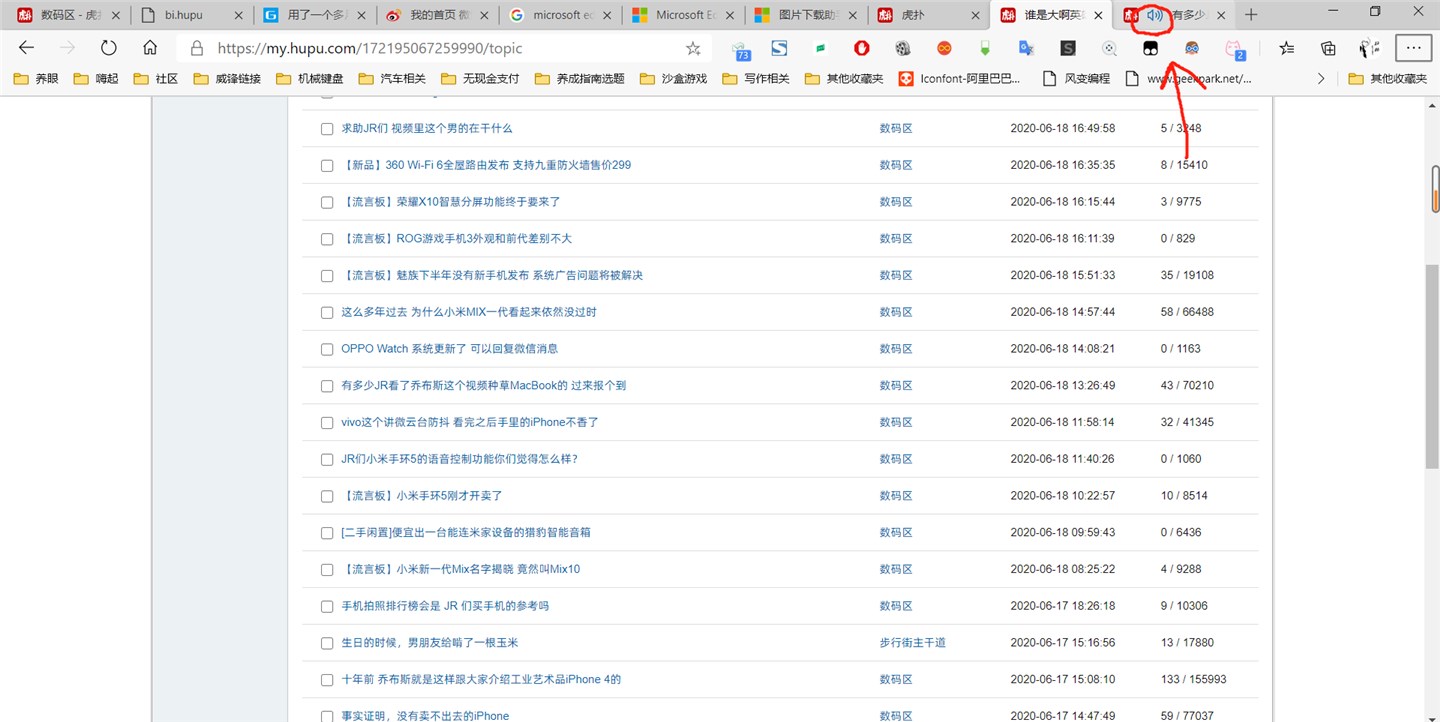
Task: Tick checkbox beside OPPO Watch post
Action: [327, 349]
